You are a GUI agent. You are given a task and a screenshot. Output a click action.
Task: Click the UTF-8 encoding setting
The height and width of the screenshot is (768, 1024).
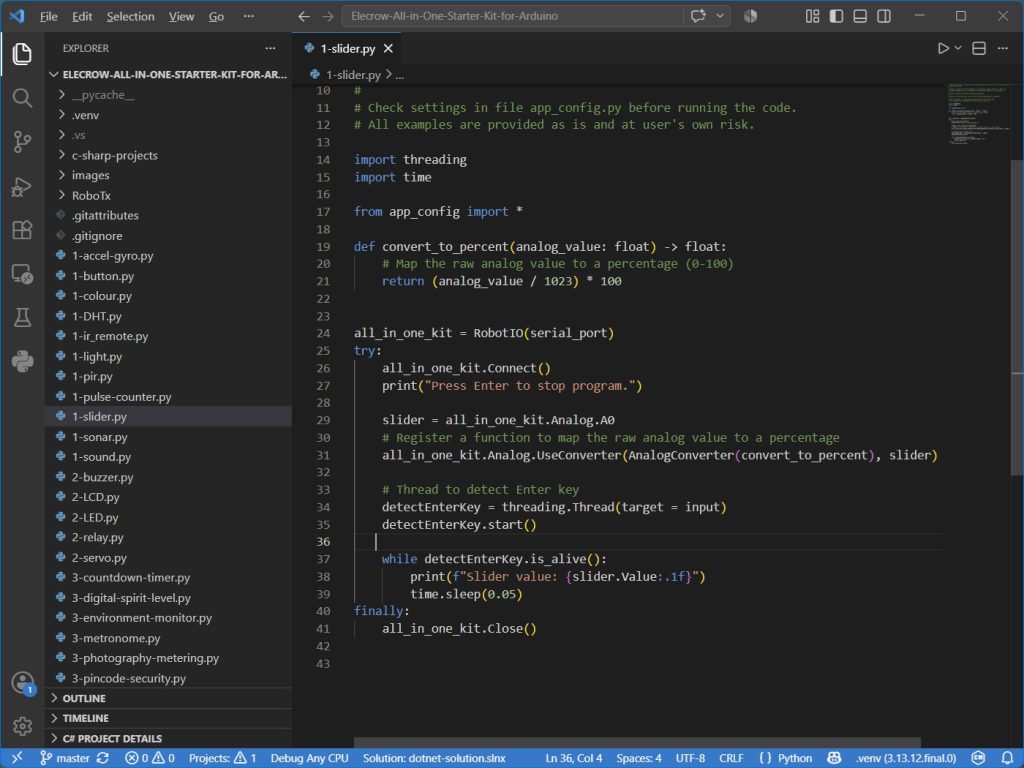point(690,758)
